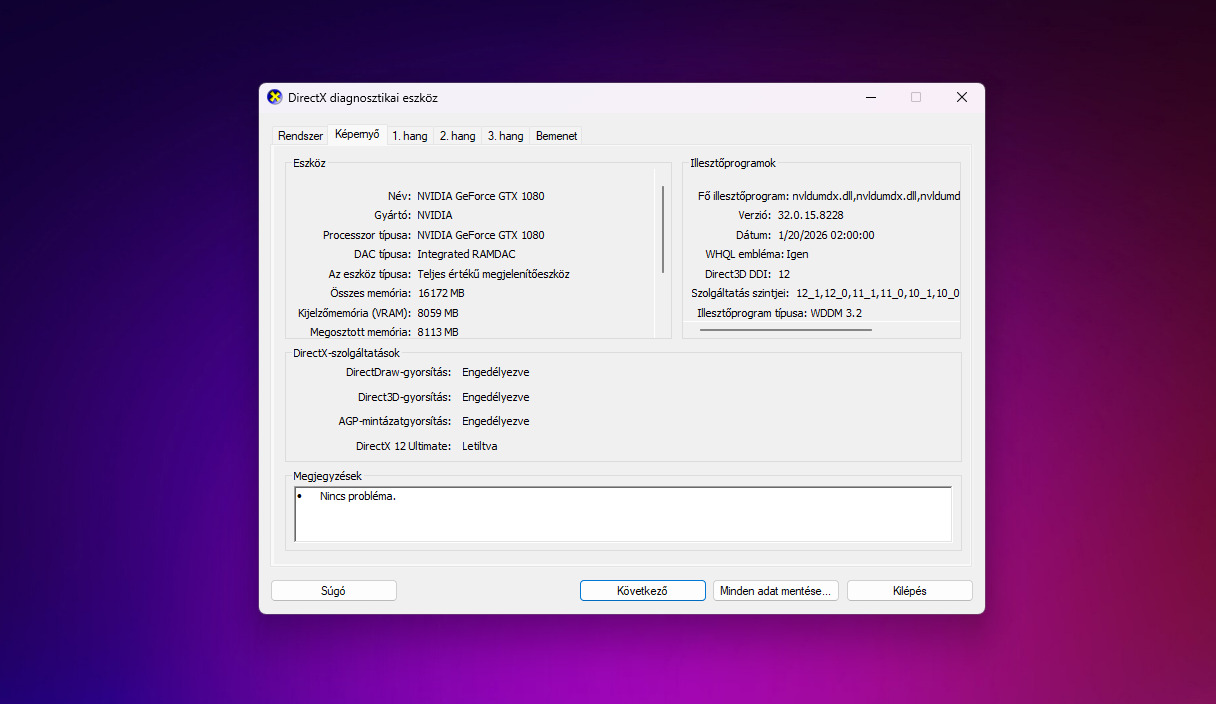Screen dimensions: 1216x704
Task: Click the Direct3D-gyorsítás Engedélyezve value
Action: click(x=496, y=397)
